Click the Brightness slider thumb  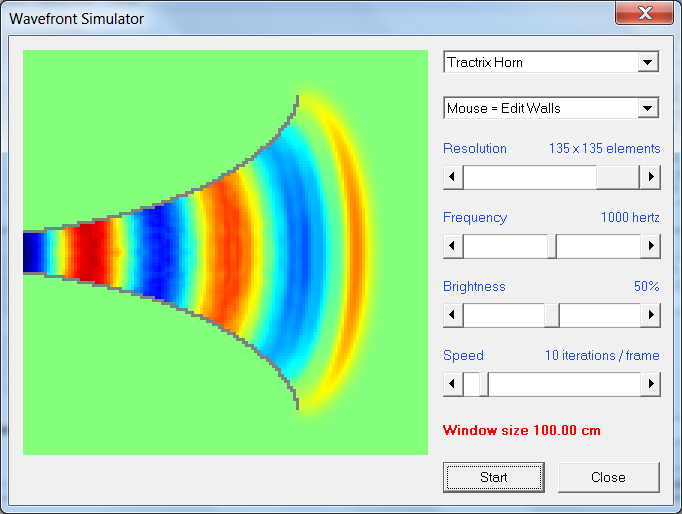coord(552,315)
